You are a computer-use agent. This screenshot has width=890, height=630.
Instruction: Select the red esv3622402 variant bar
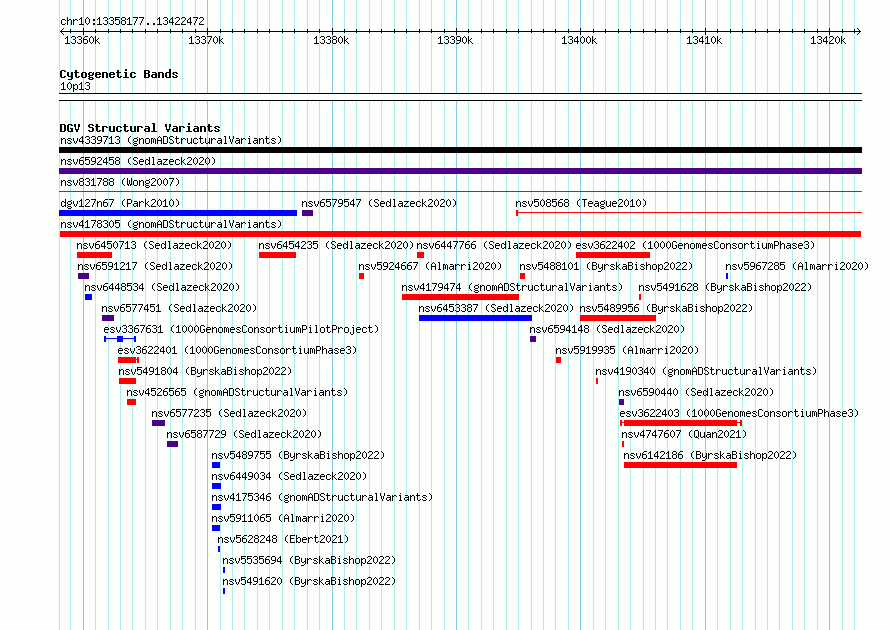click(x=613, y=255)
